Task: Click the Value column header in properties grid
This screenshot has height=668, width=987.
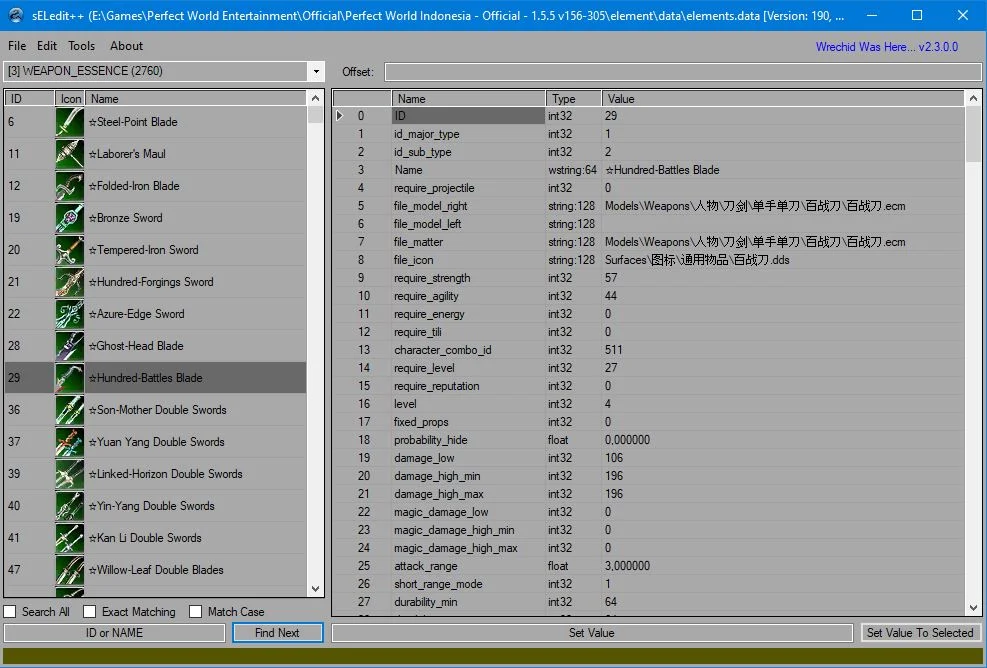Action: (x=782, y=99)
